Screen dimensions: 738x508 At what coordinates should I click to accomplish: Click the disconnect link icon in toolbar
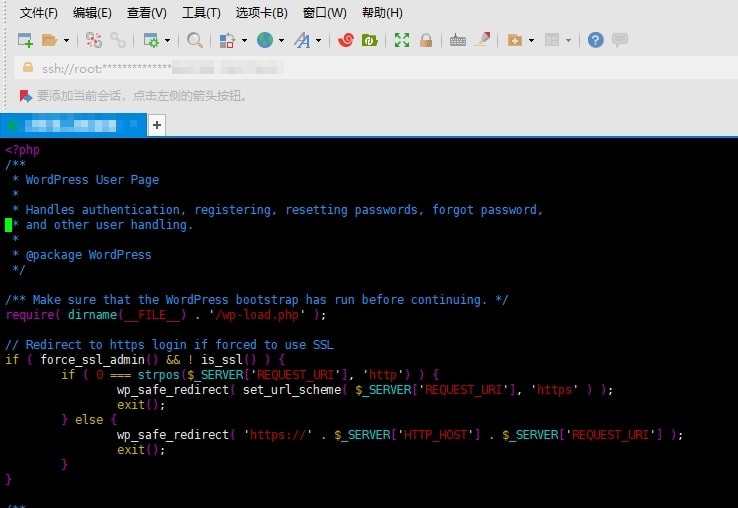[117, 40]
